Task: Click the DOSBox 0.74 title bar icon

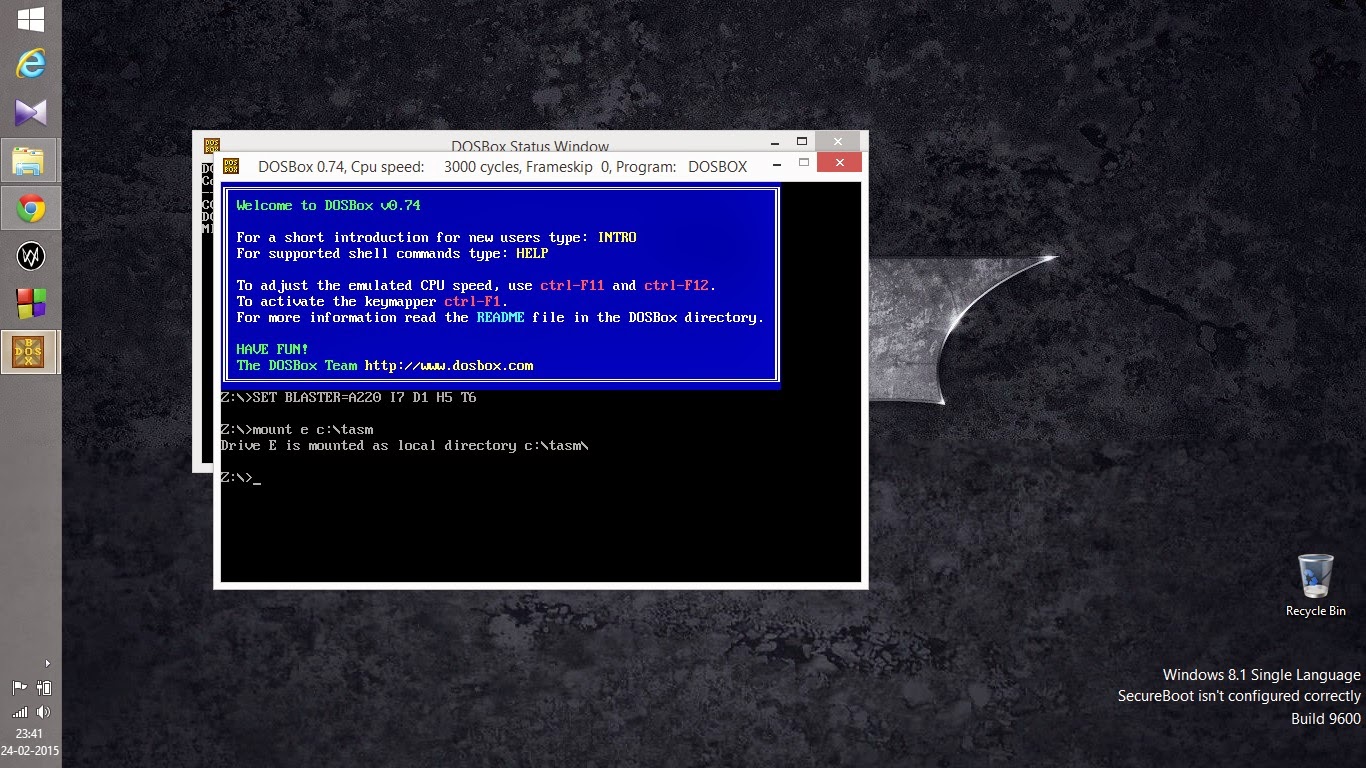Action: (x=231, y=166)
